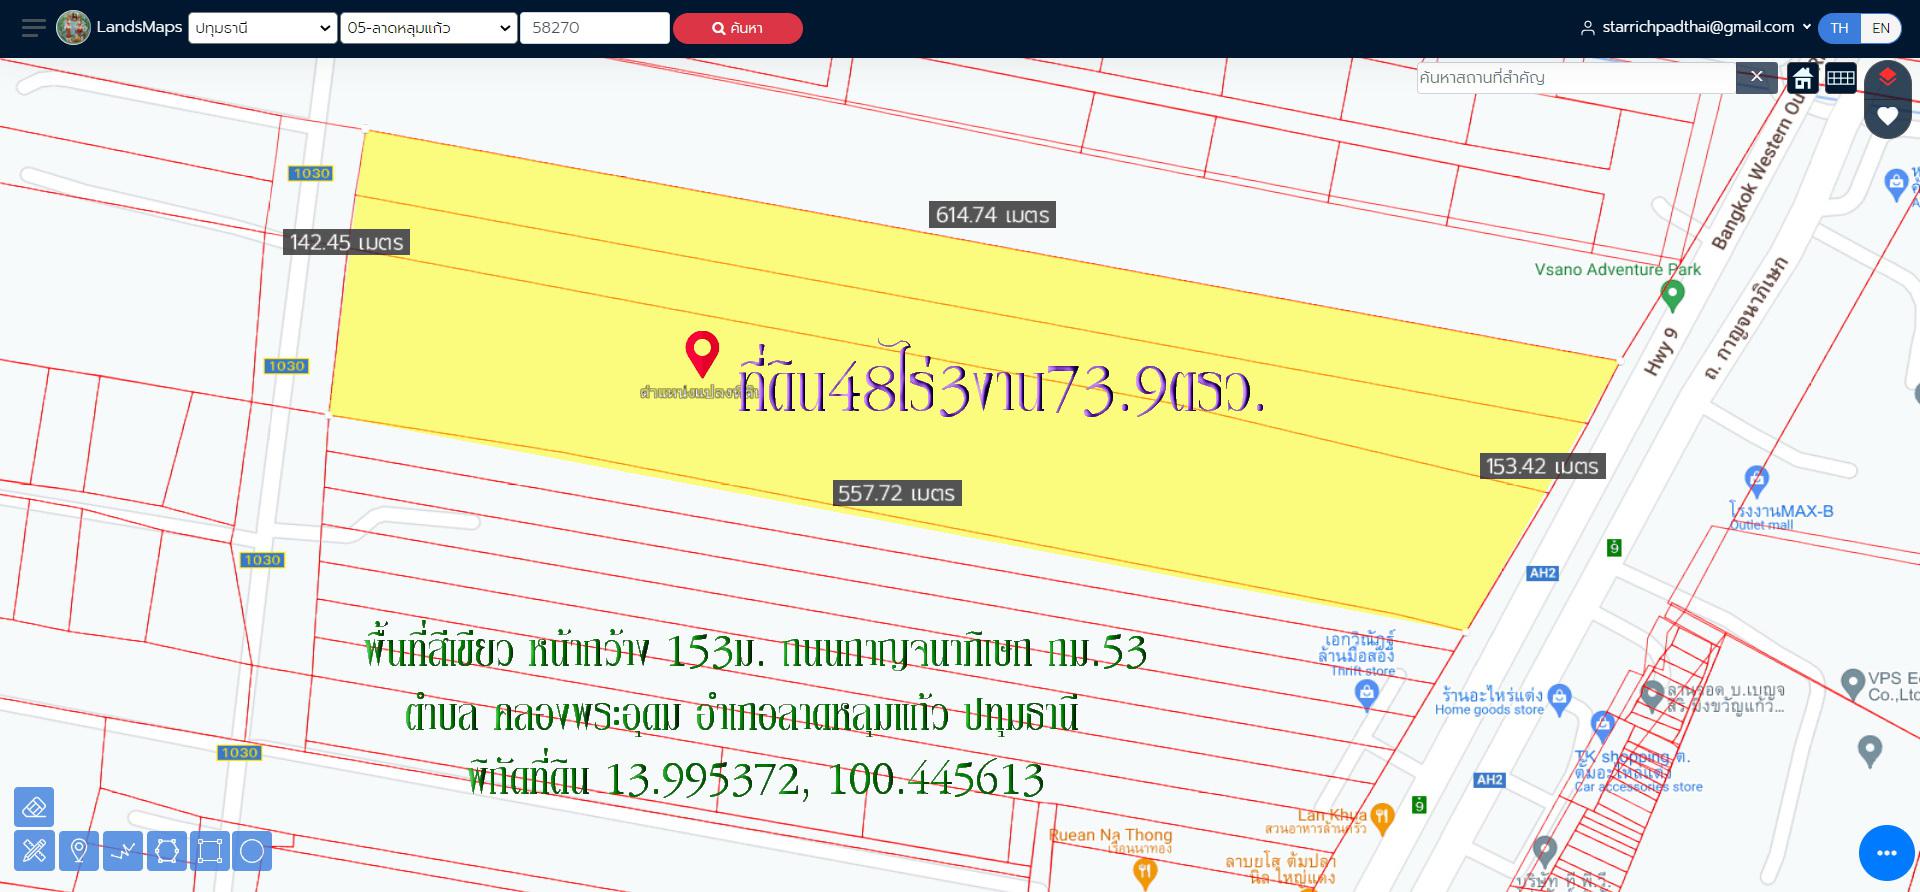1920x892 pixels.
Task: Open the district dropdown 05-ลาดหลุมแก้ว
Action: [428, 28]
